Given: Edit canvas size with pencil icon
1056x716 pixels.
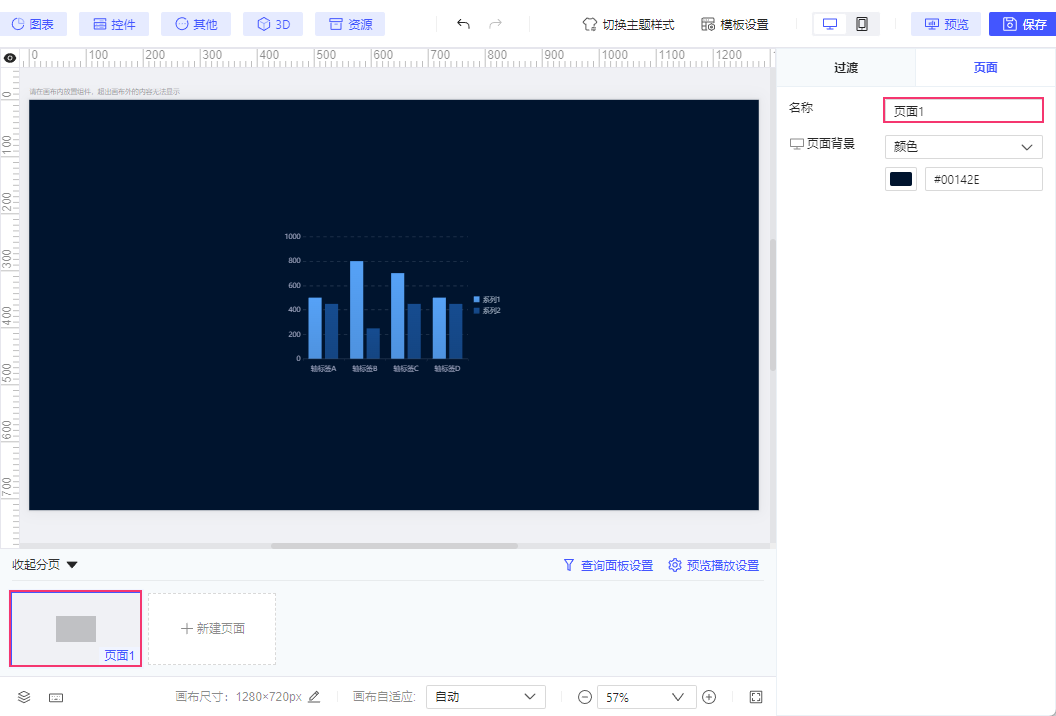Looking at the screenshot, I should click(x=314, y=696).
